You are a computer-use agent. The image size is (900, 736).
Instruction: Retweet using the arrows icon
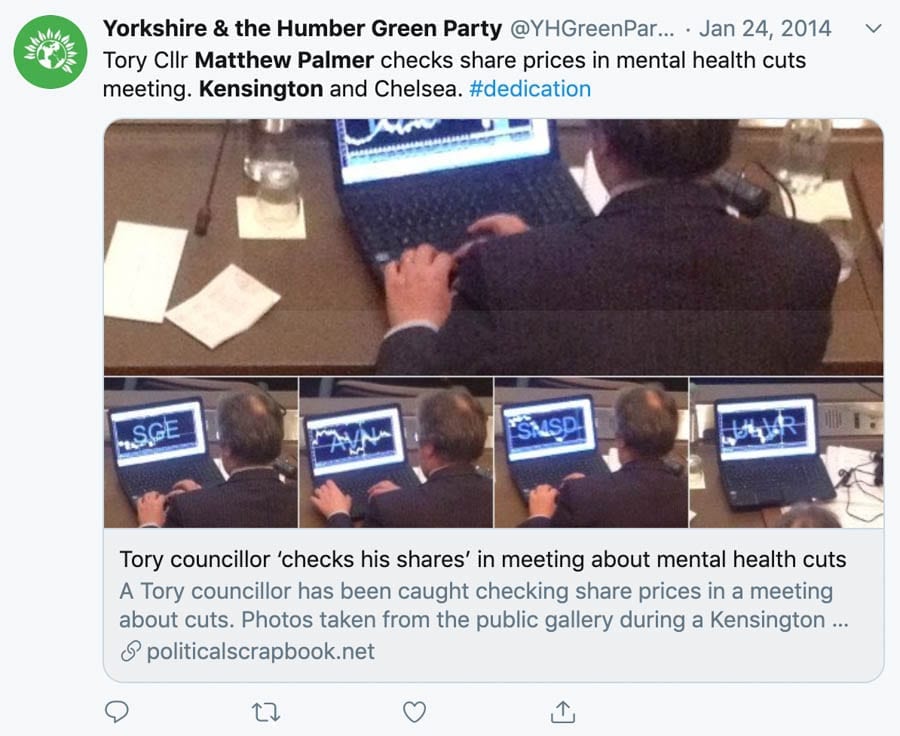266,712
